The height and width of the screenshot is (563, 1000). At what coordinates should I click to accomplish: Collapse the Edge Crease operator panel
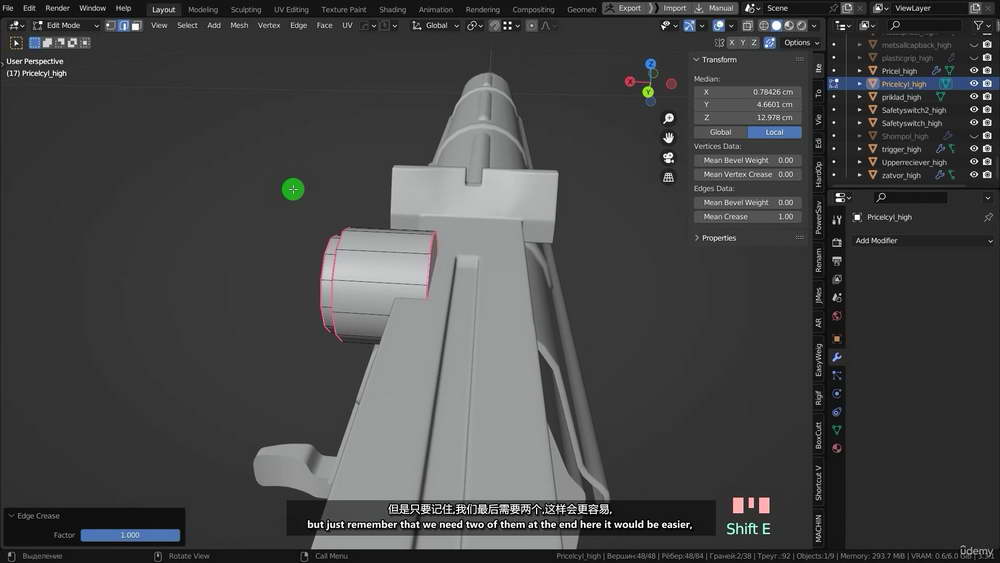[x=11, y=516]
